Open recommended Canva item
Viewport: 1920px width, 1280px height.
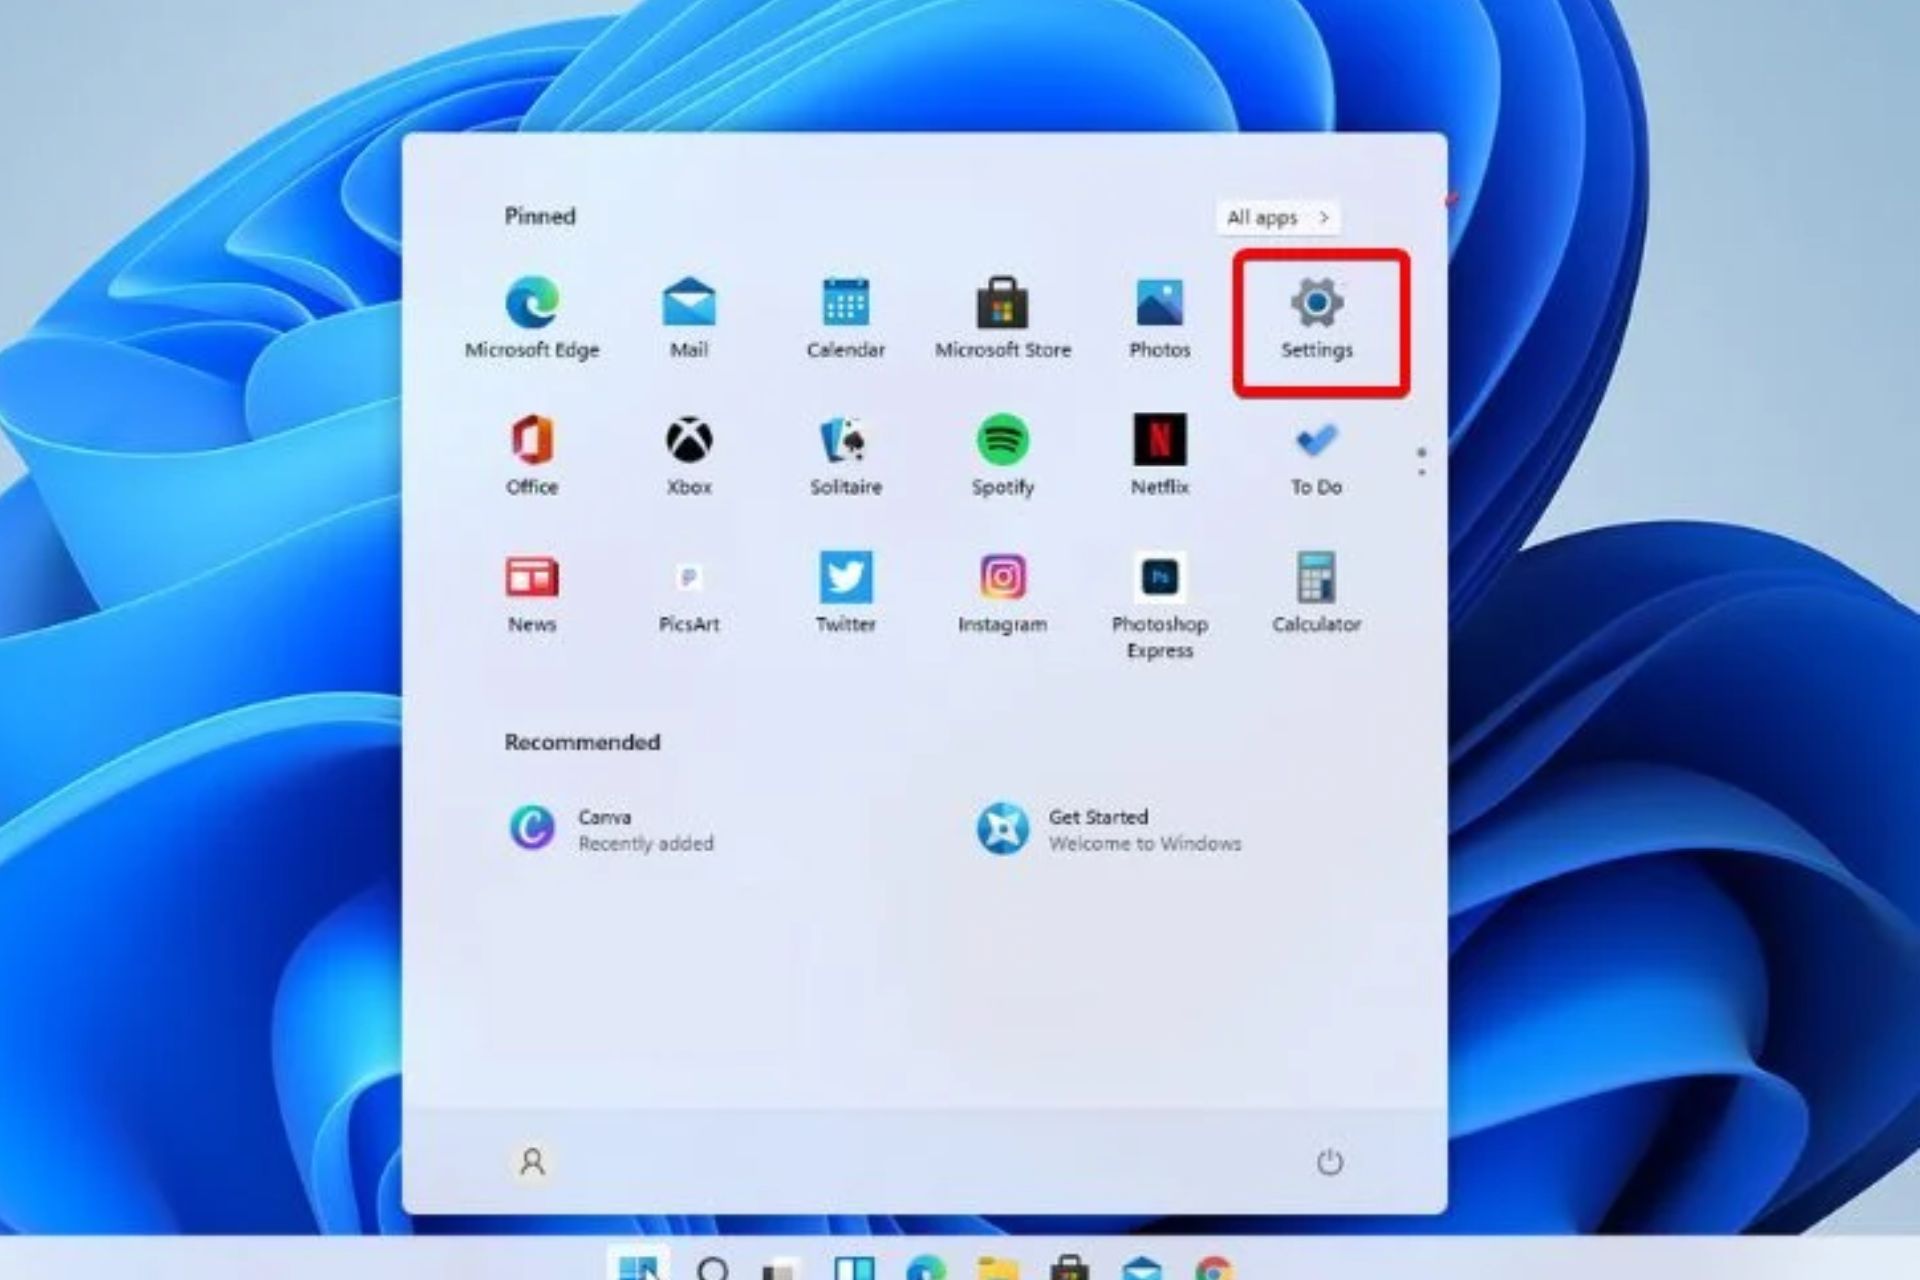coord(612,829)
